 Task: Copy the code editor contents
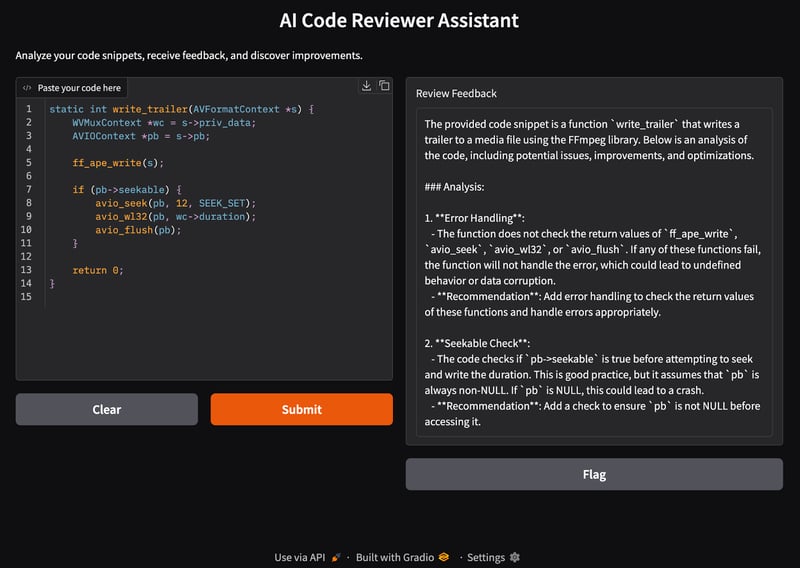[384, 86]
